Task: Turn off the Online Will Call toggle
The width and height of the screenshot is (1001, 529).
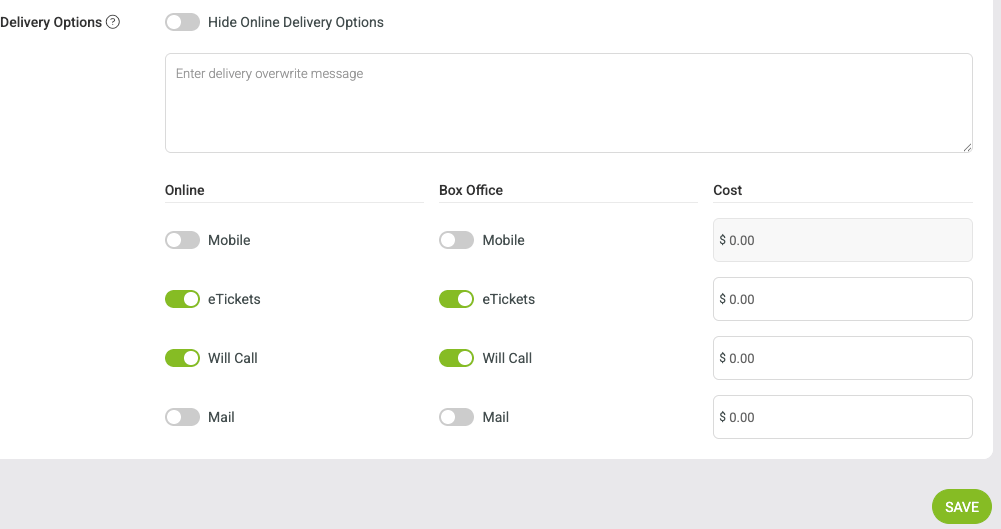Action: tap(183, 358)
